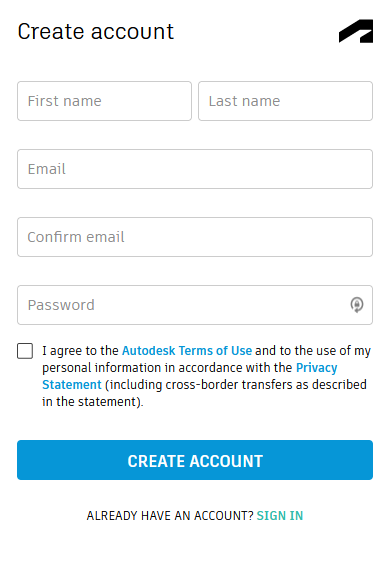Screen dimensions: 391x562
Task: Click the word Privacy ending the second line
Action: click(x=317, y=368)
